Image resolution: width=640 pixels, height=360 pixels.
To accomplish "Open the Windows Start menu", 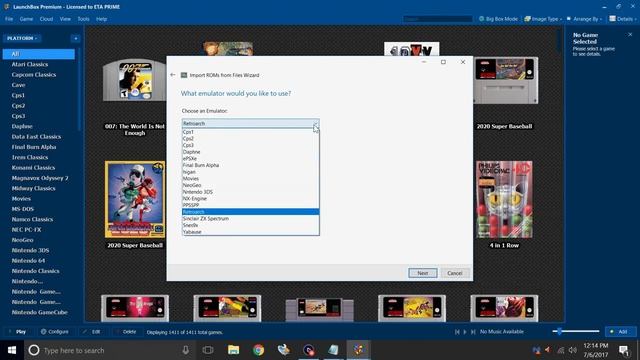I will coord(12,350).
